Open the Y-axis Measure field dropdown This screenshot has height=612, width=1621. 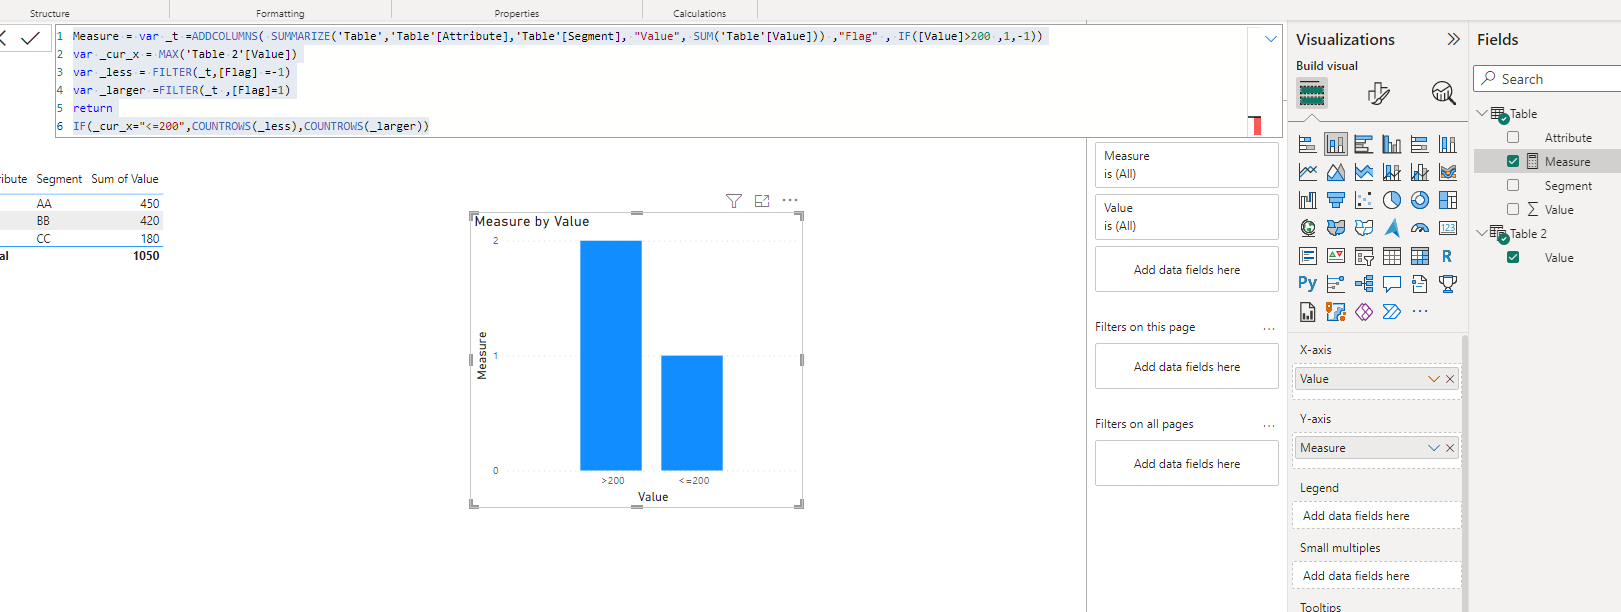click(x=1433, y=448)
